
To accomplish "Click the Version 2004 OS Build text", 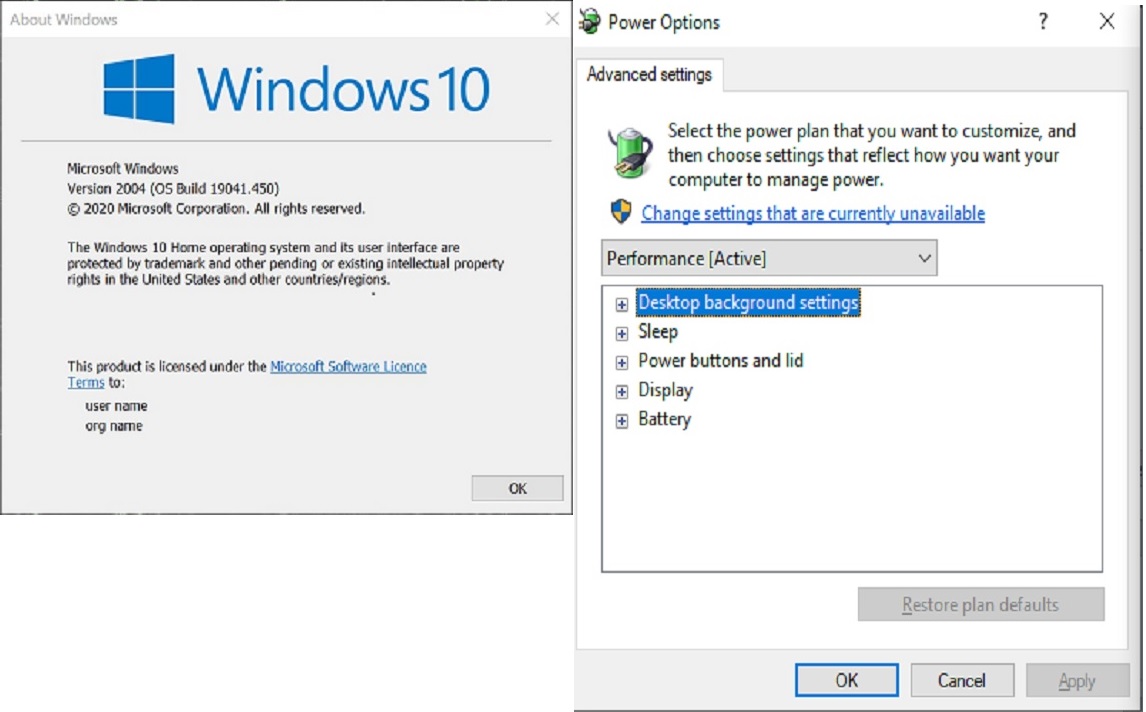I will 173,189.
